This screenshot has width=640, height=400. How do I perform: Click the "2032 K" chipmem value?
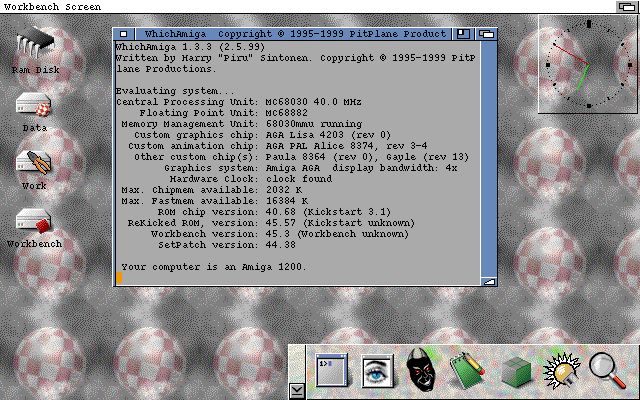coord(284,190)
